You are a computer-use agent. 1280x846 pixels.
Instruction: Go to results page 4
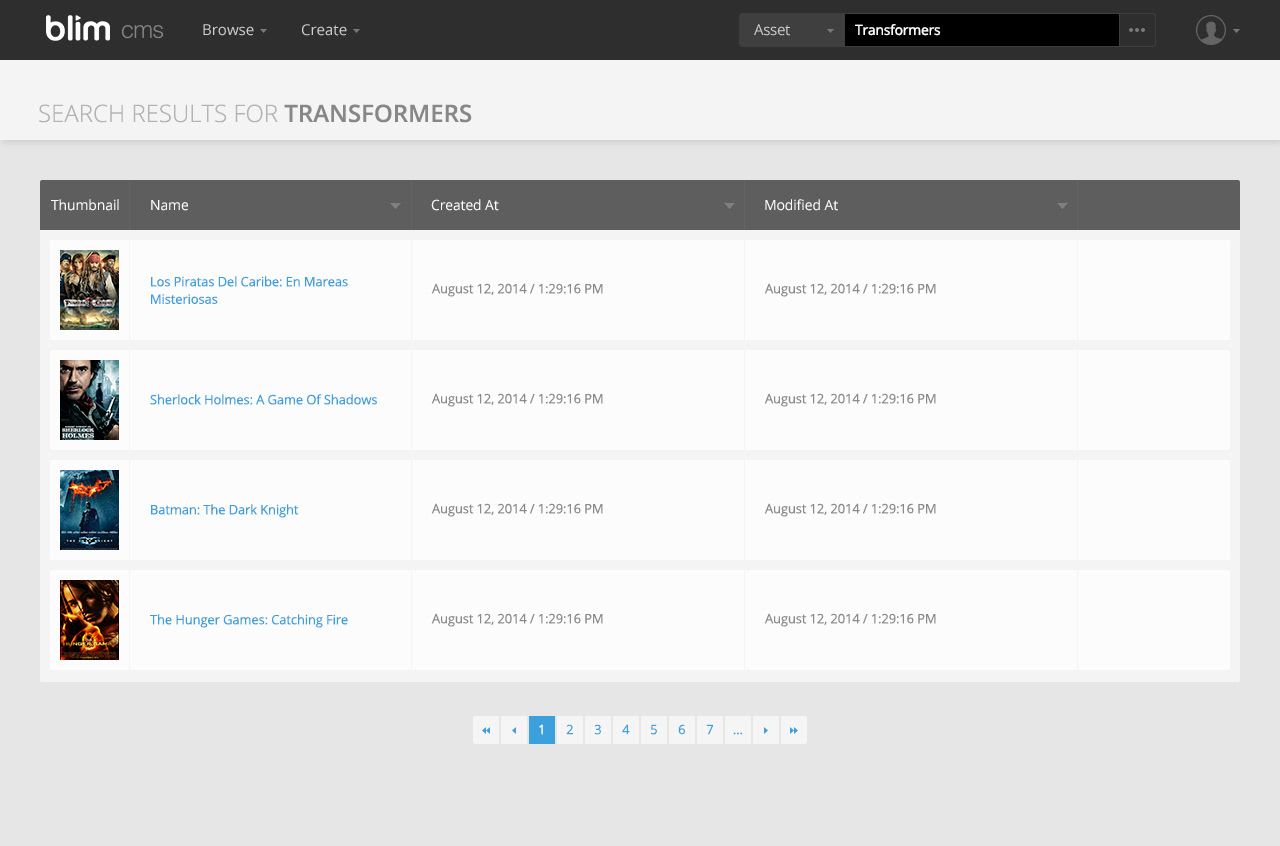pos(626,730)
